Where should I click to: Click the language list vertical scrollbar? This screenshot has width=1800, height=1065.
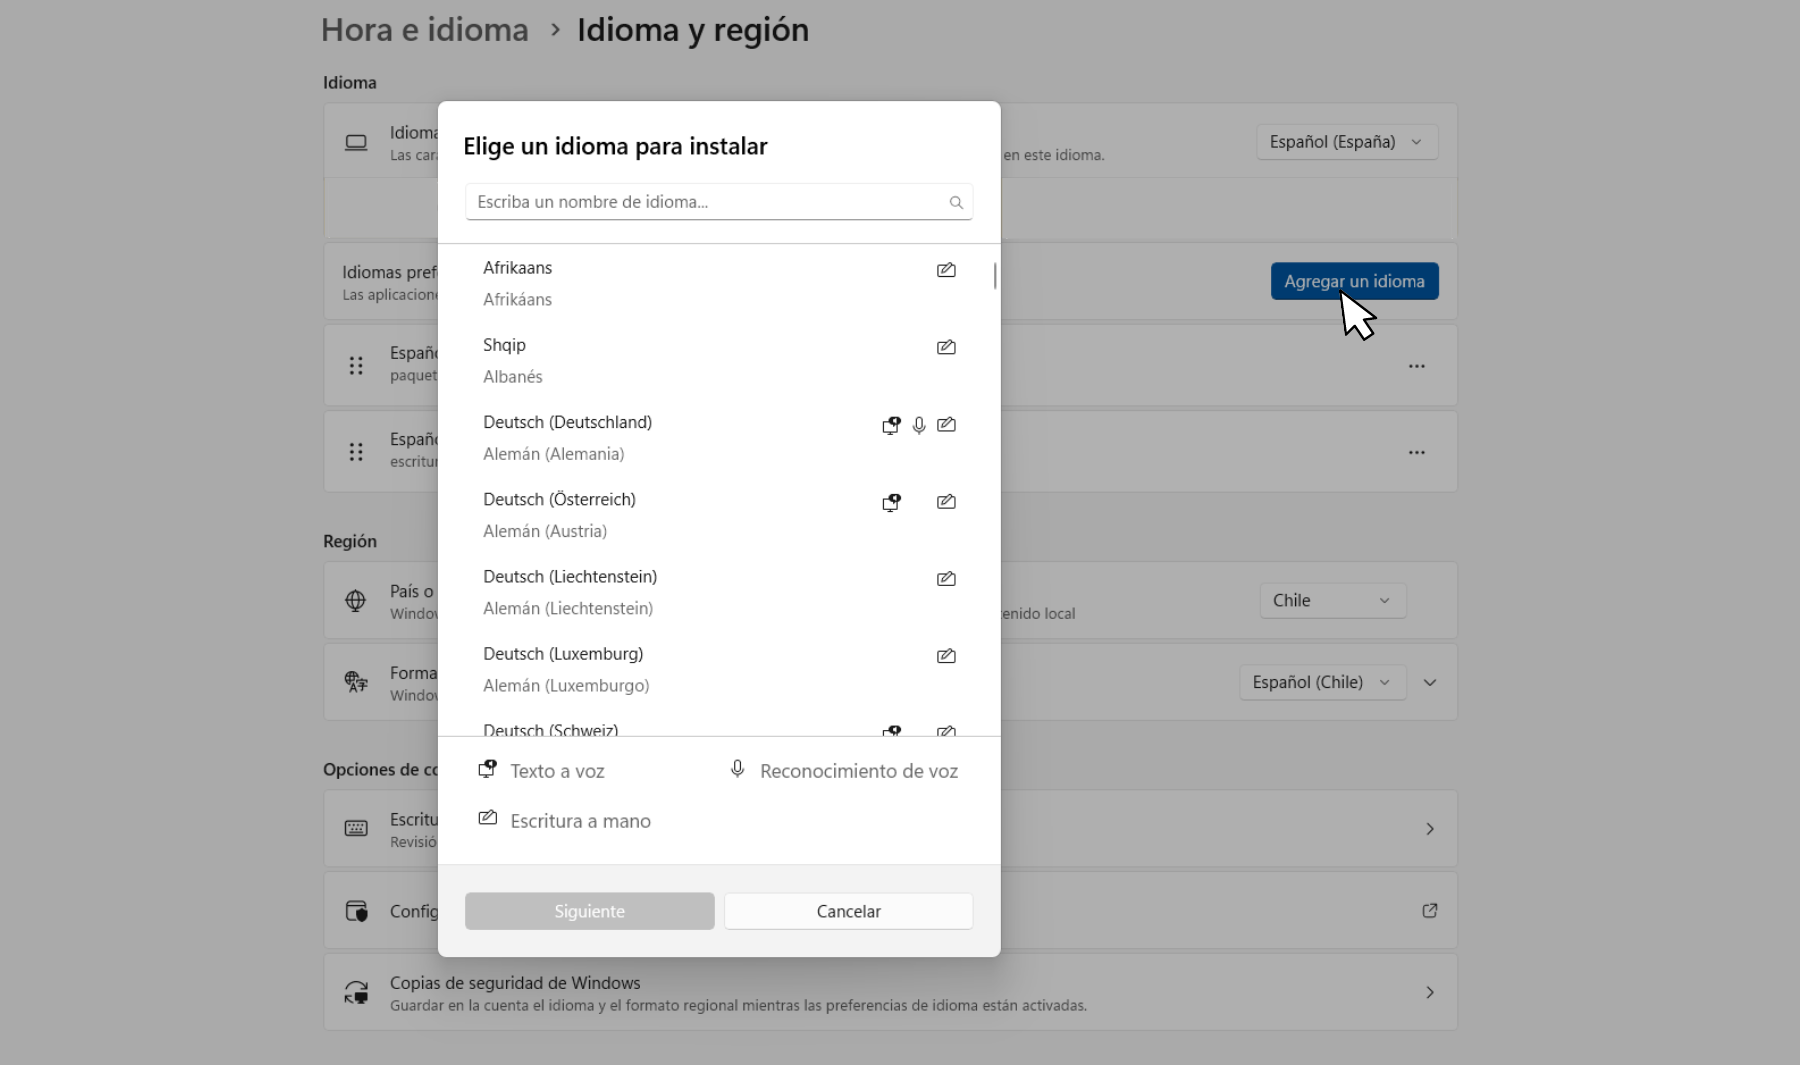pyautogui.click(x=995, y=276)
